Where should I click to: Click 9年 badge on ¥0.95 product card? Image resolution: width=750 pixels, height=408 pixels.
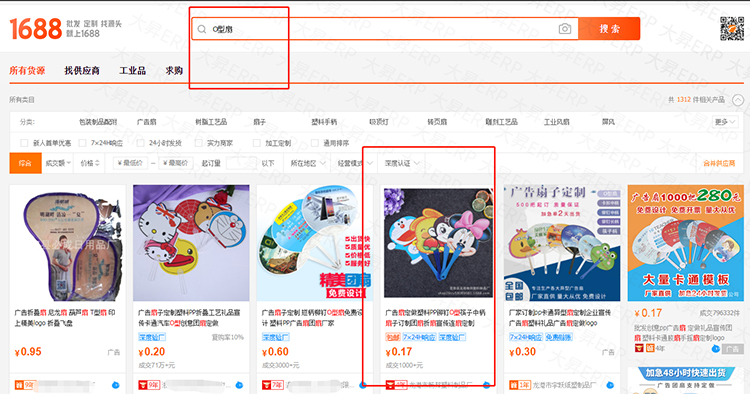point(24,385)
